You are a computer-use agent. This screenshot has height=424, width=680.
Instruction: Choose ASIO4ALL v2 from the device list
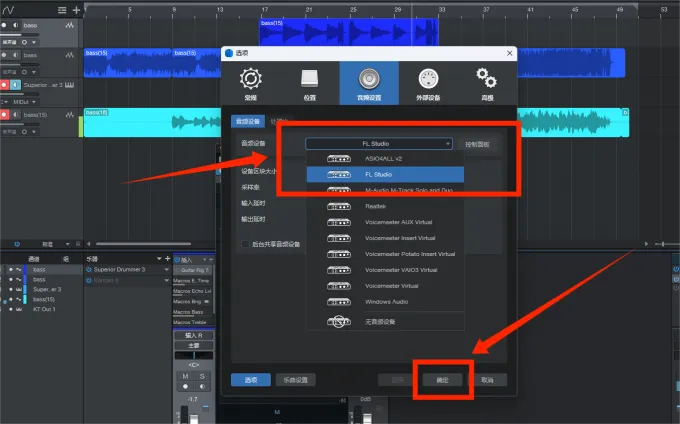[x=385, y=159]
